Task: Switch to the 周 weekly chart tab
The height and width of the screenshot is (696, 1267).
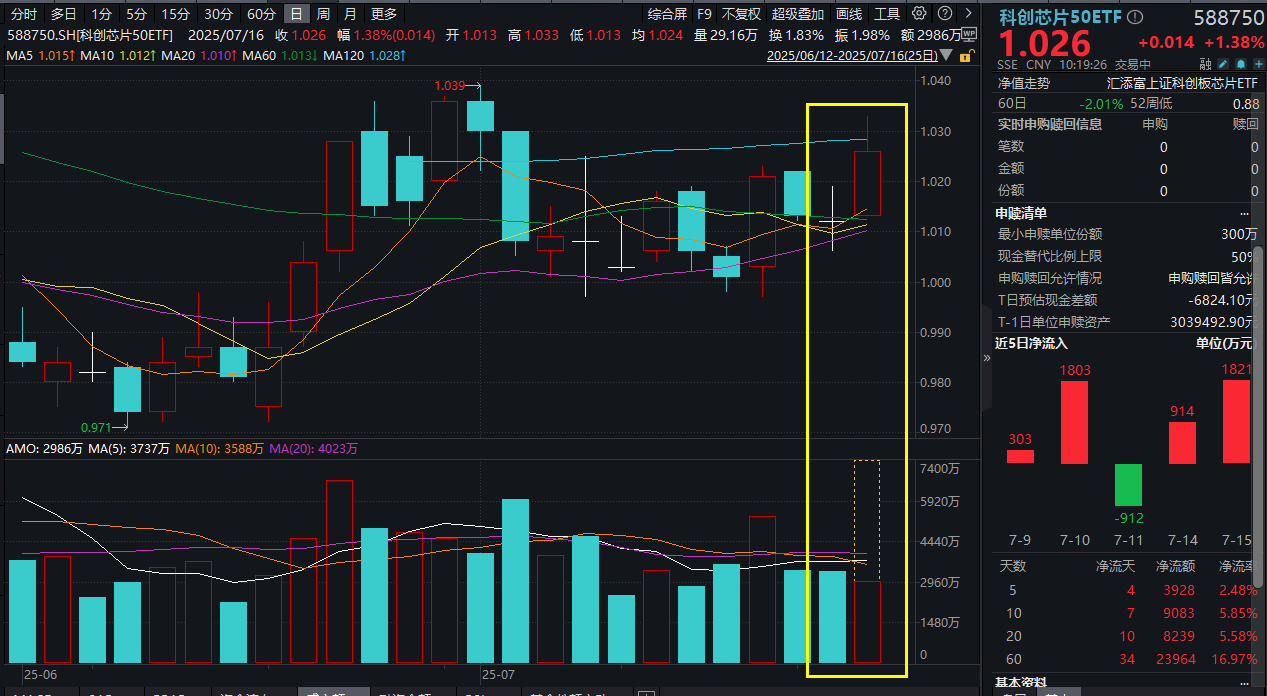Action: click(324, 13)
